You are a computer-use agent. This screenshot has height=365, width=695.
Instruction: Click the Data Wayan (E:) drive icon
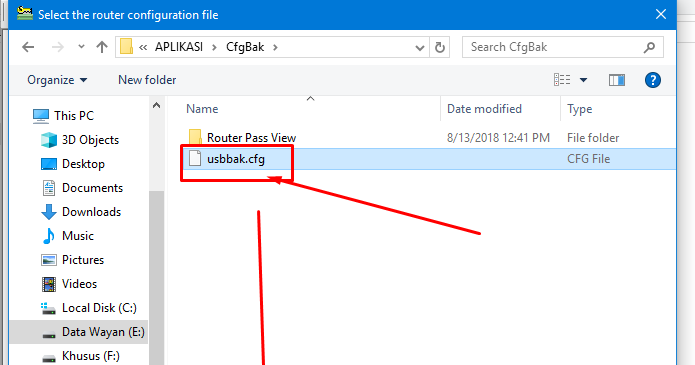(x=49, y=335)
